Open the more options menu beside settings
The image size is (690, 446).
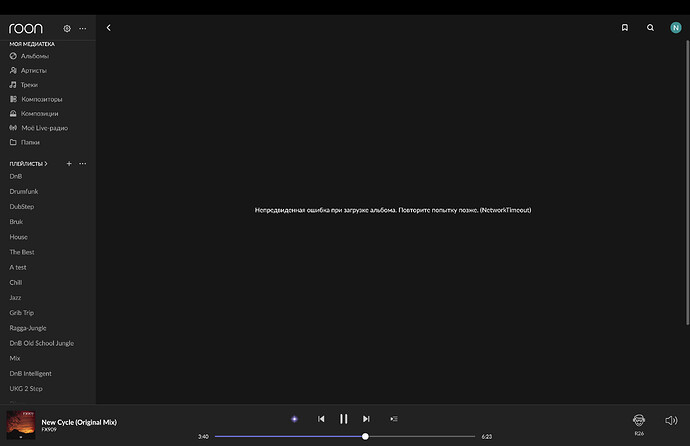83,28
